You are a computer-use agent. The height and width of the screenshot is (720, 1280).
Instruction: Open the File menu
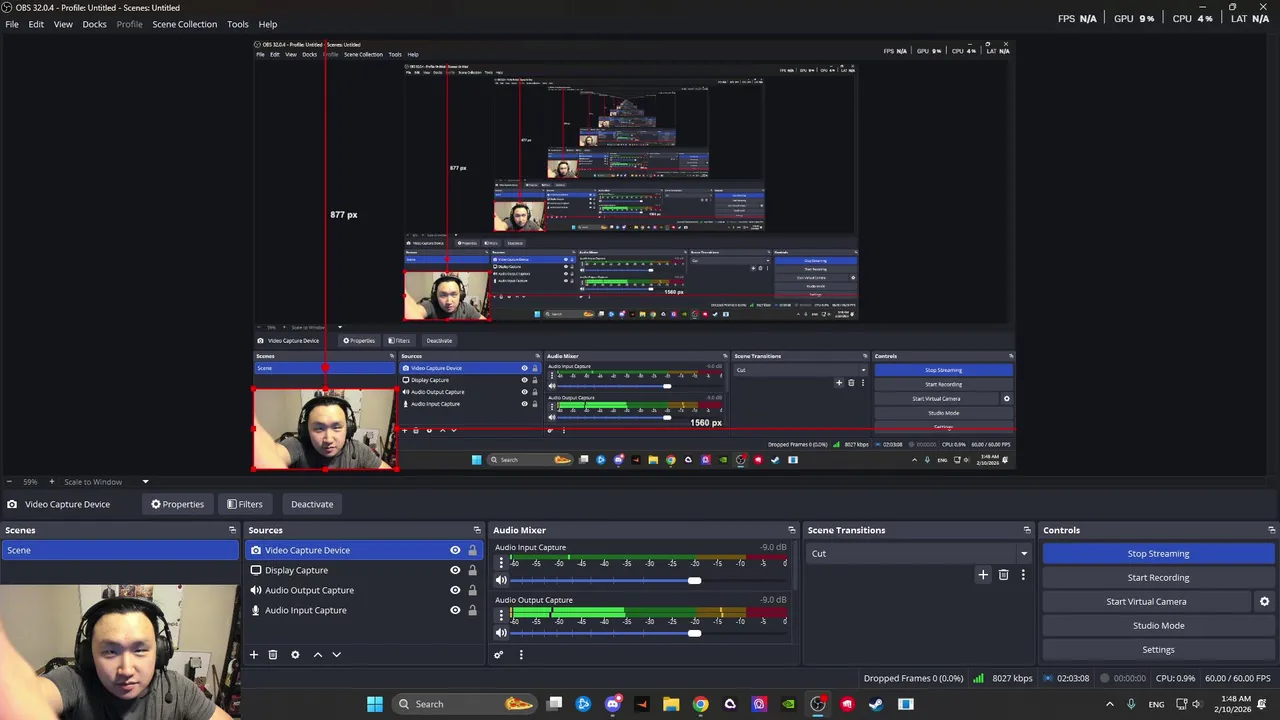pyautogui.click(x=12, y=24)
